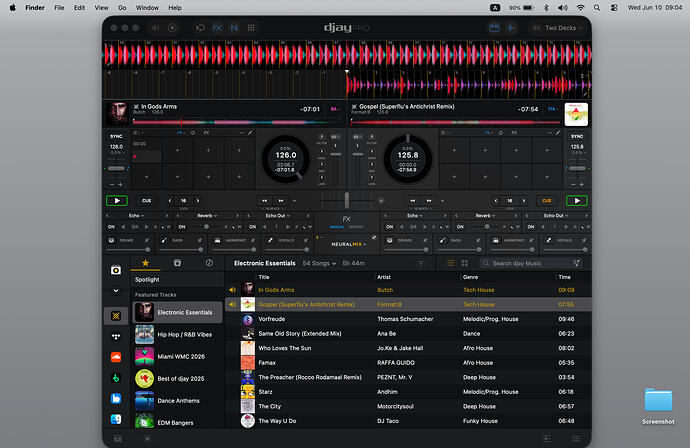Open the NEURALMIX mode dropdown
The width and height of the screenshot is (690, 448).
[x=349, y=244]
